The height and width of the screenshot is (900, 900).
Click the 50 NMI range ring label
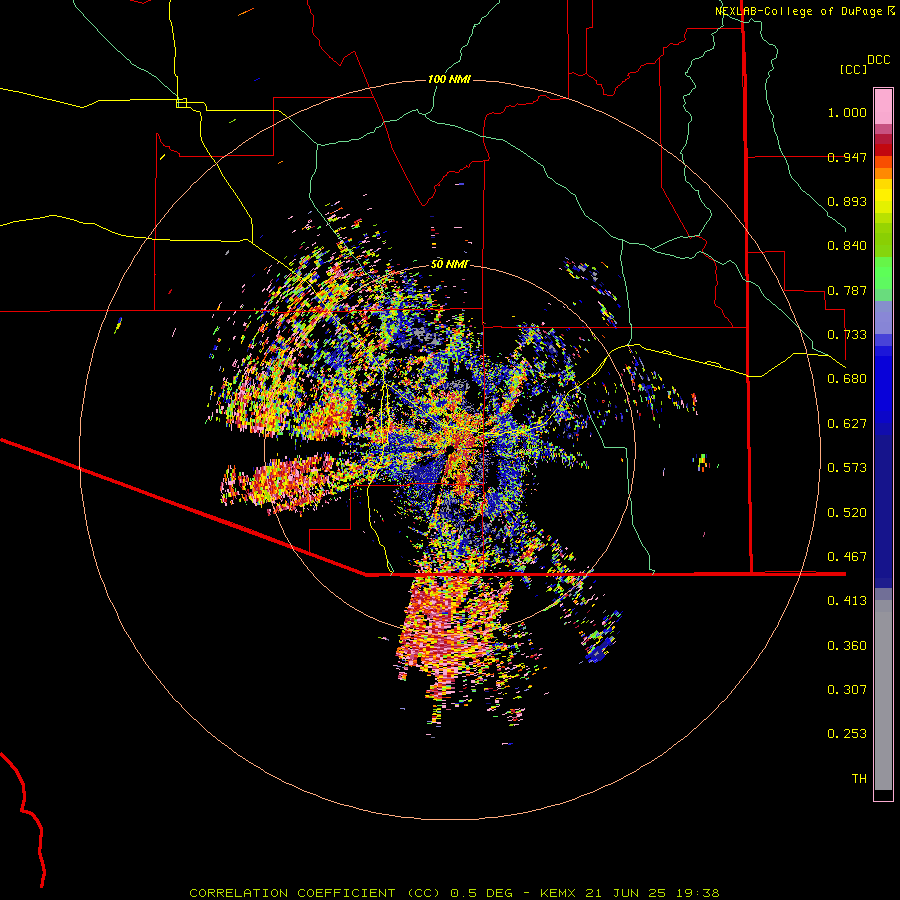point(449,264)
